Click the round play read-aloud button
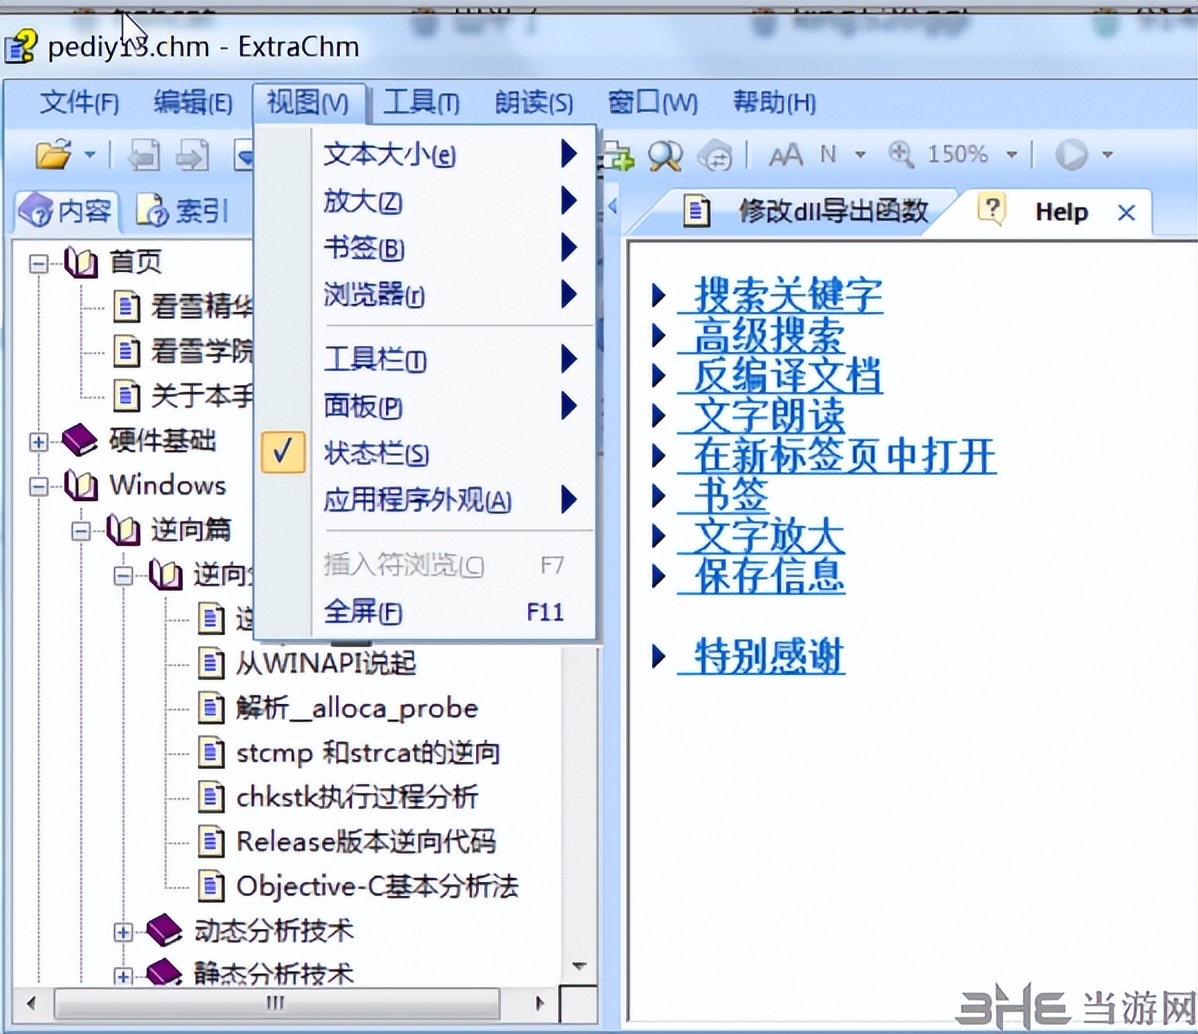Viewport: 1198px width, 1034px height. [x=1071, y=155]
